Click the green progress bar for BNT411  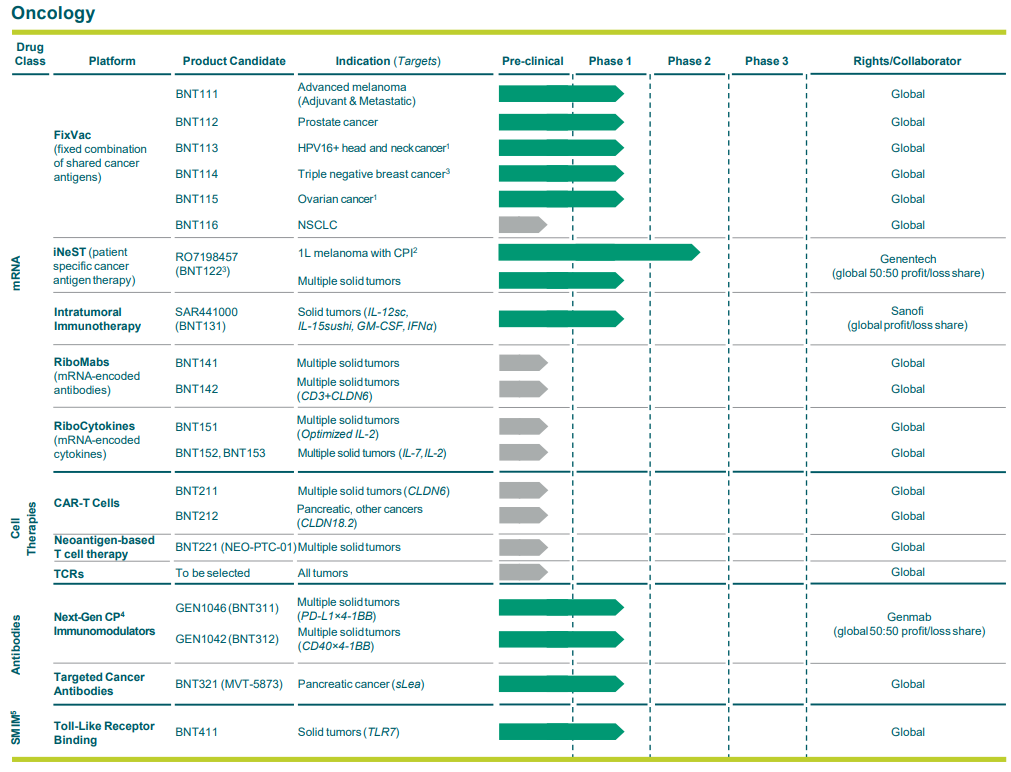pyautogui.click(x=561, y=731)
